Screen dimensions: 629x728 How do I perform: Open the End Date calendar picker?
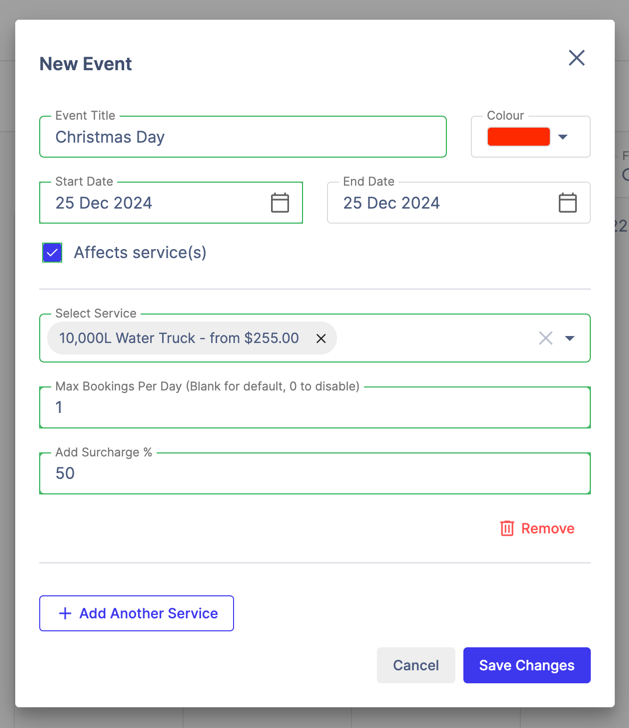point(567,203)
